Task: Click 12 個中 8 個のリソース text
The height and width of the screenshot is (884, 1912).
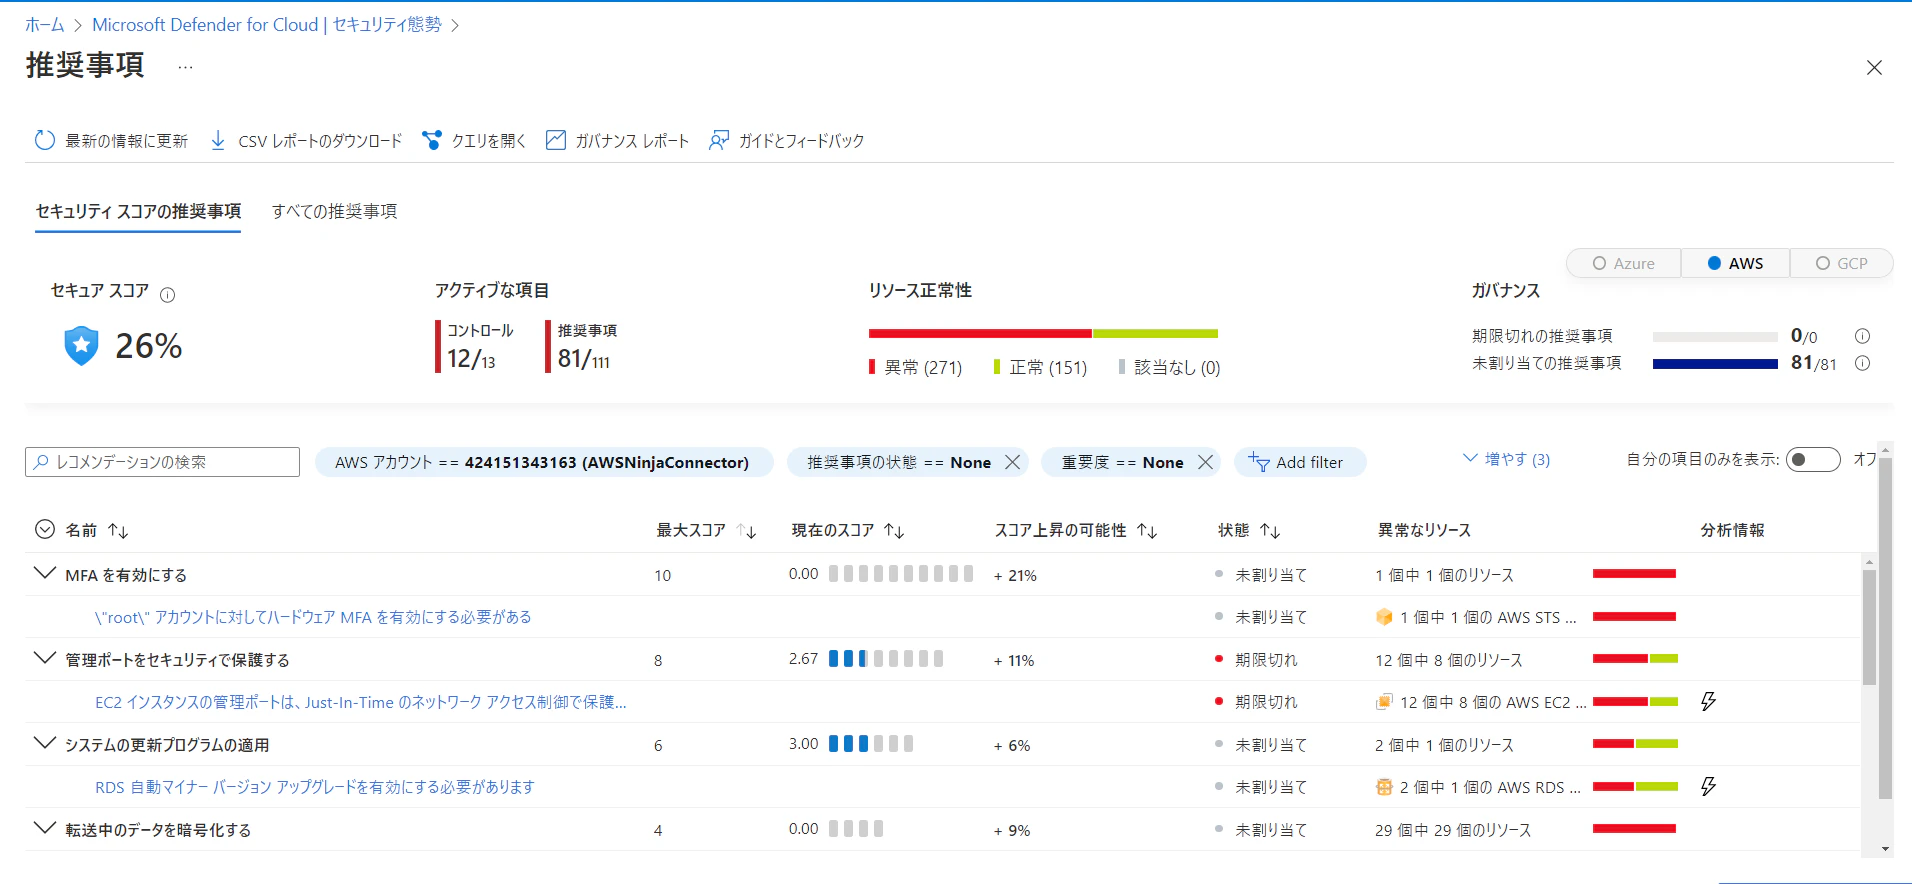Action: coord(1449,660)
